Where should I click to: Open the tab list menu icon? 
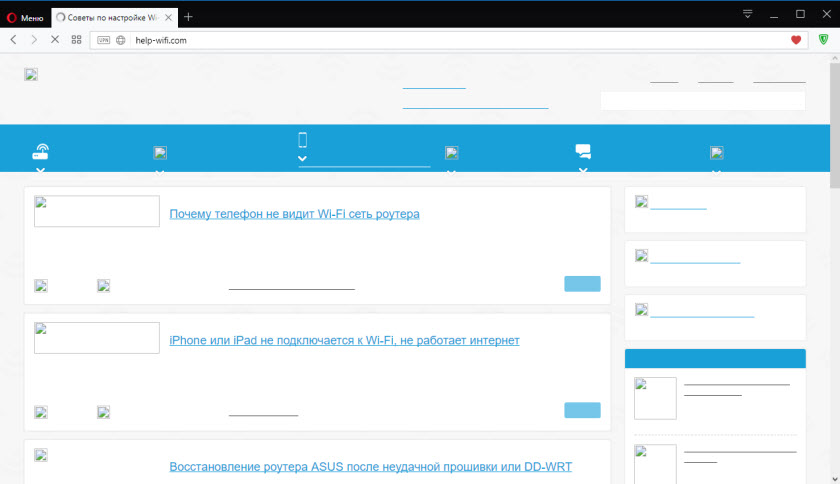tap(747, 14)
